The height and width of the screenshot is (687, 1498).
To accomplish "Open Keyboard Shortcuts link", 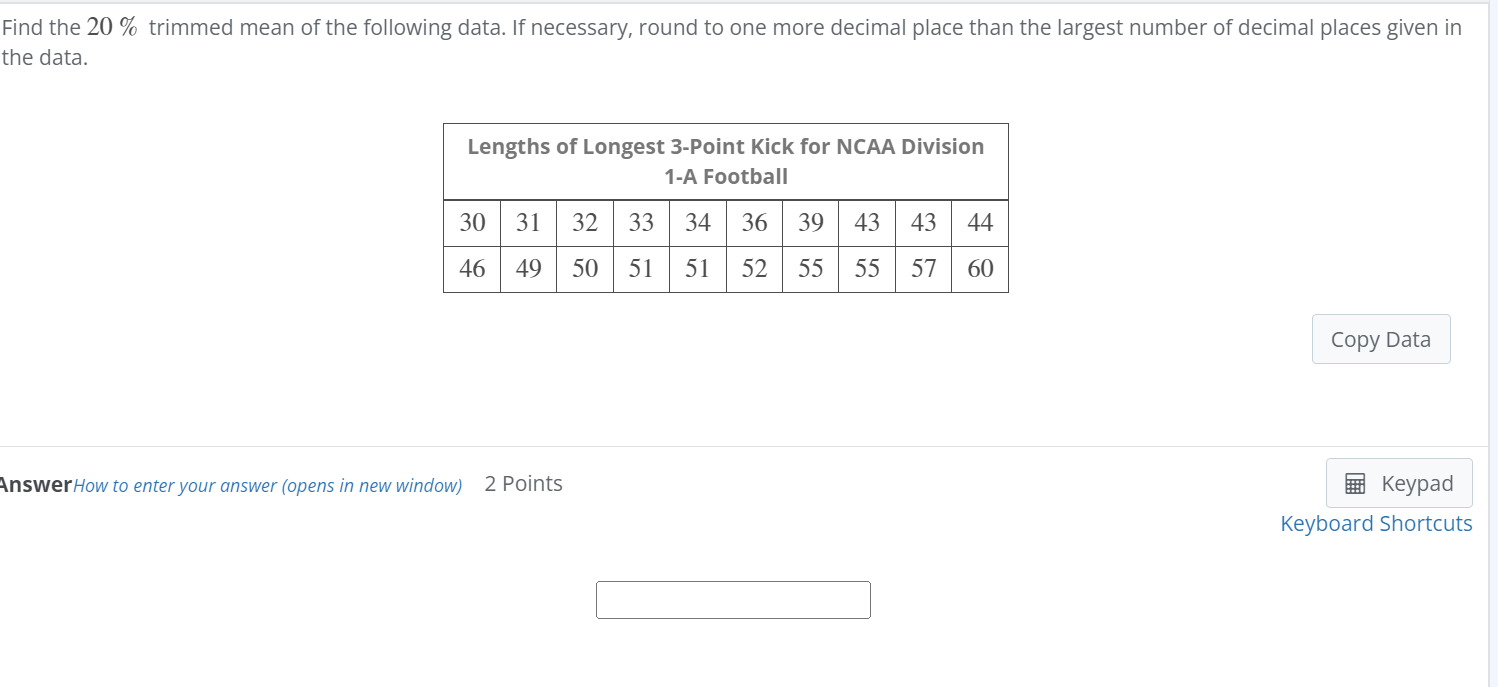I will [1376, 523].
